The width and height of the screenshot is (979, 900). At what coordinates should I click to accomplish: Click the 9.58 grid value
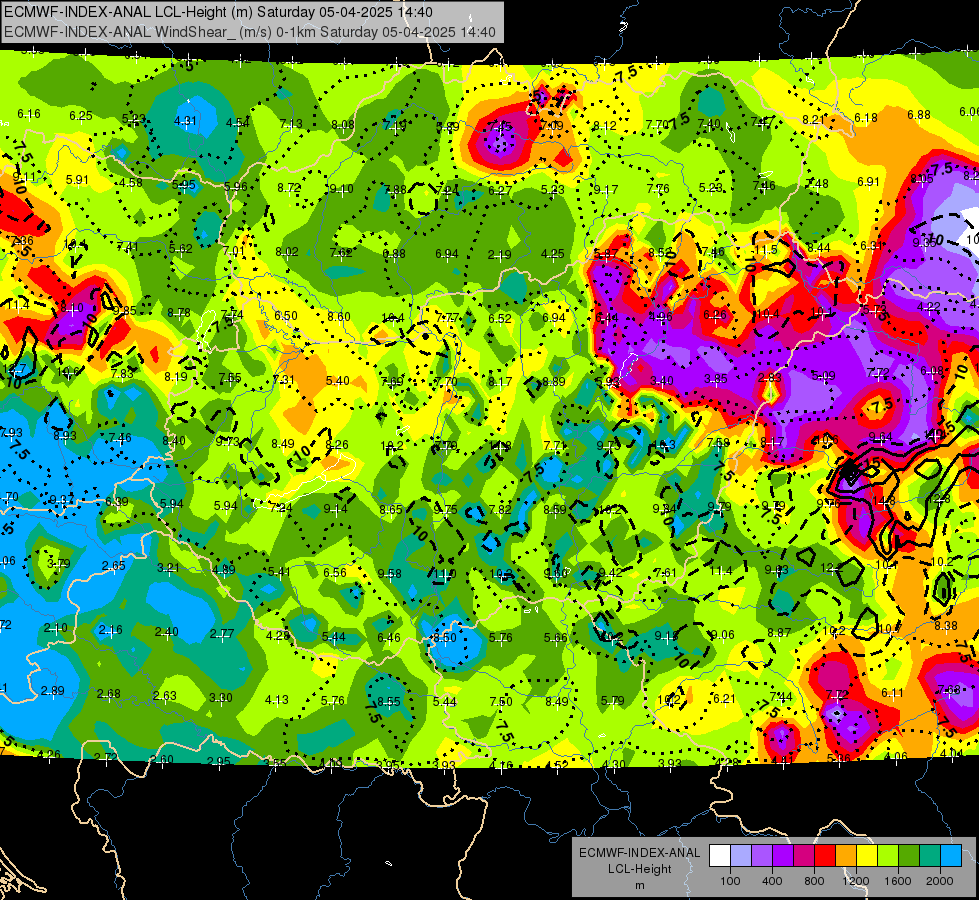click(x=390, y=573)
